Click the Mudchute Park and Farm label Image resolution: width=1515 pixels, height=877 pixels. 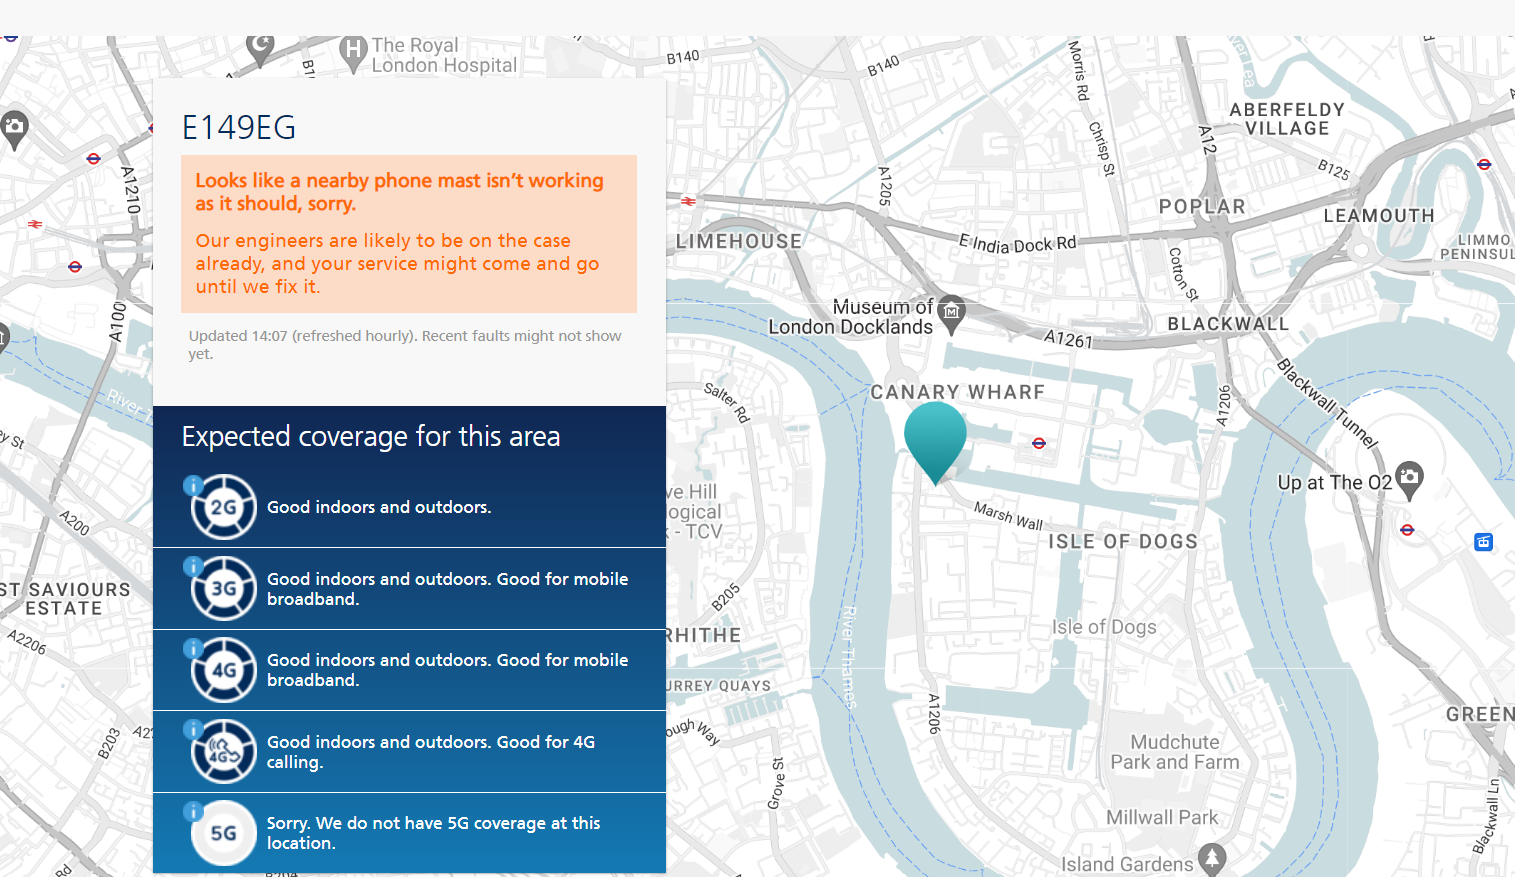(1175, 752)
